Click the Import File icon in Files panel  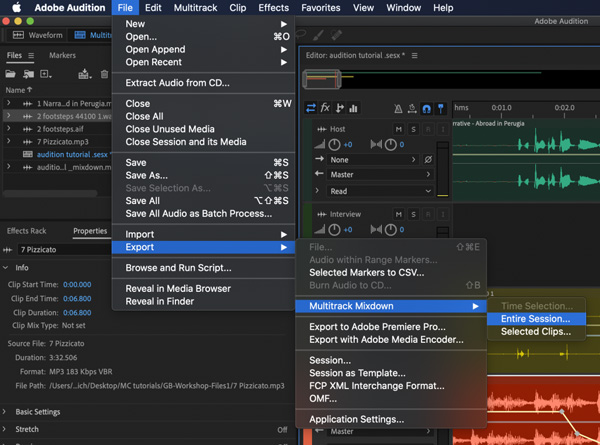pos(28,74)
